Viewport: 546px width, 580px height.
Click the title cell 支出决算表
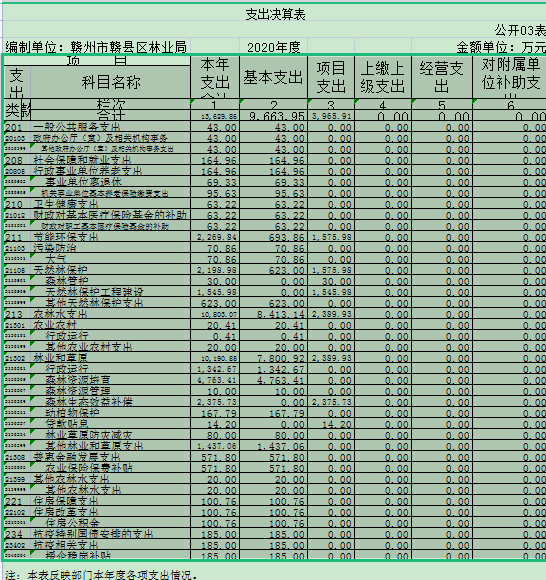[x=275, y=14]
